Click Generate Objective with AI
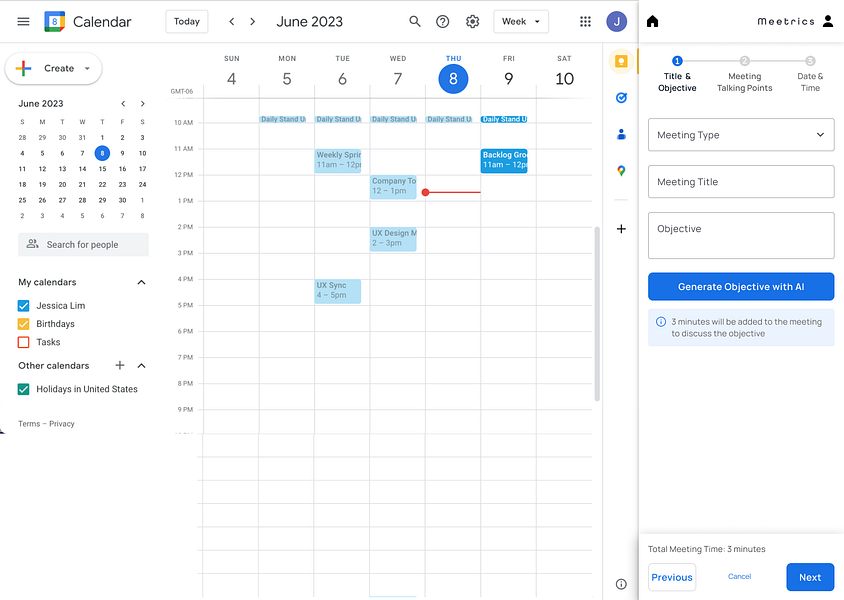The width and height of the screenshot is (844, 600). point(741,287)
